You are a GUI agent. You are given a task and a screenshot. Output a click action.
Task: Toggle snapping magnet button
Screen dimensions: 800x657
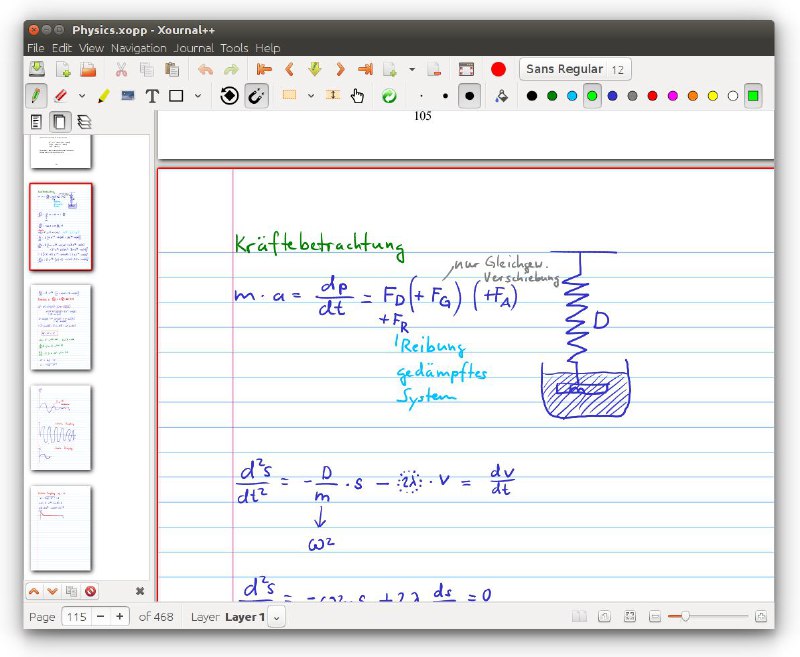click(257, 95)
